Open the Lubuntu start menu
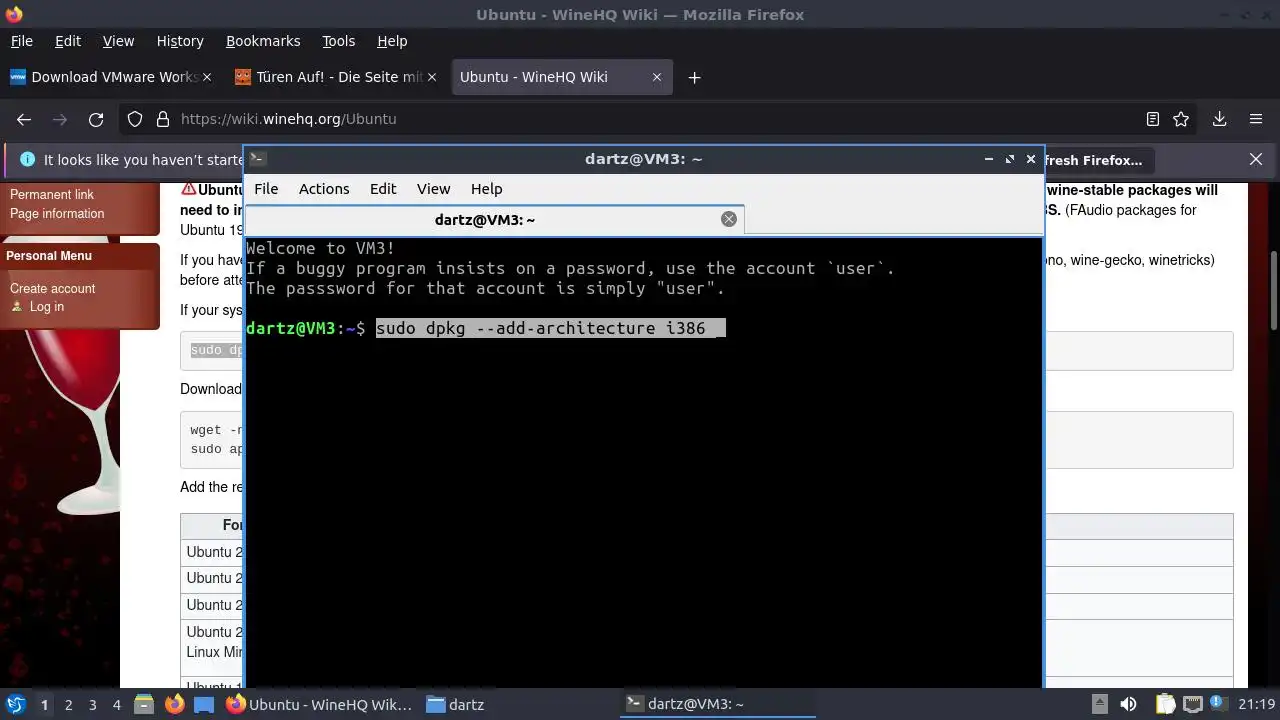 point(16,704)
